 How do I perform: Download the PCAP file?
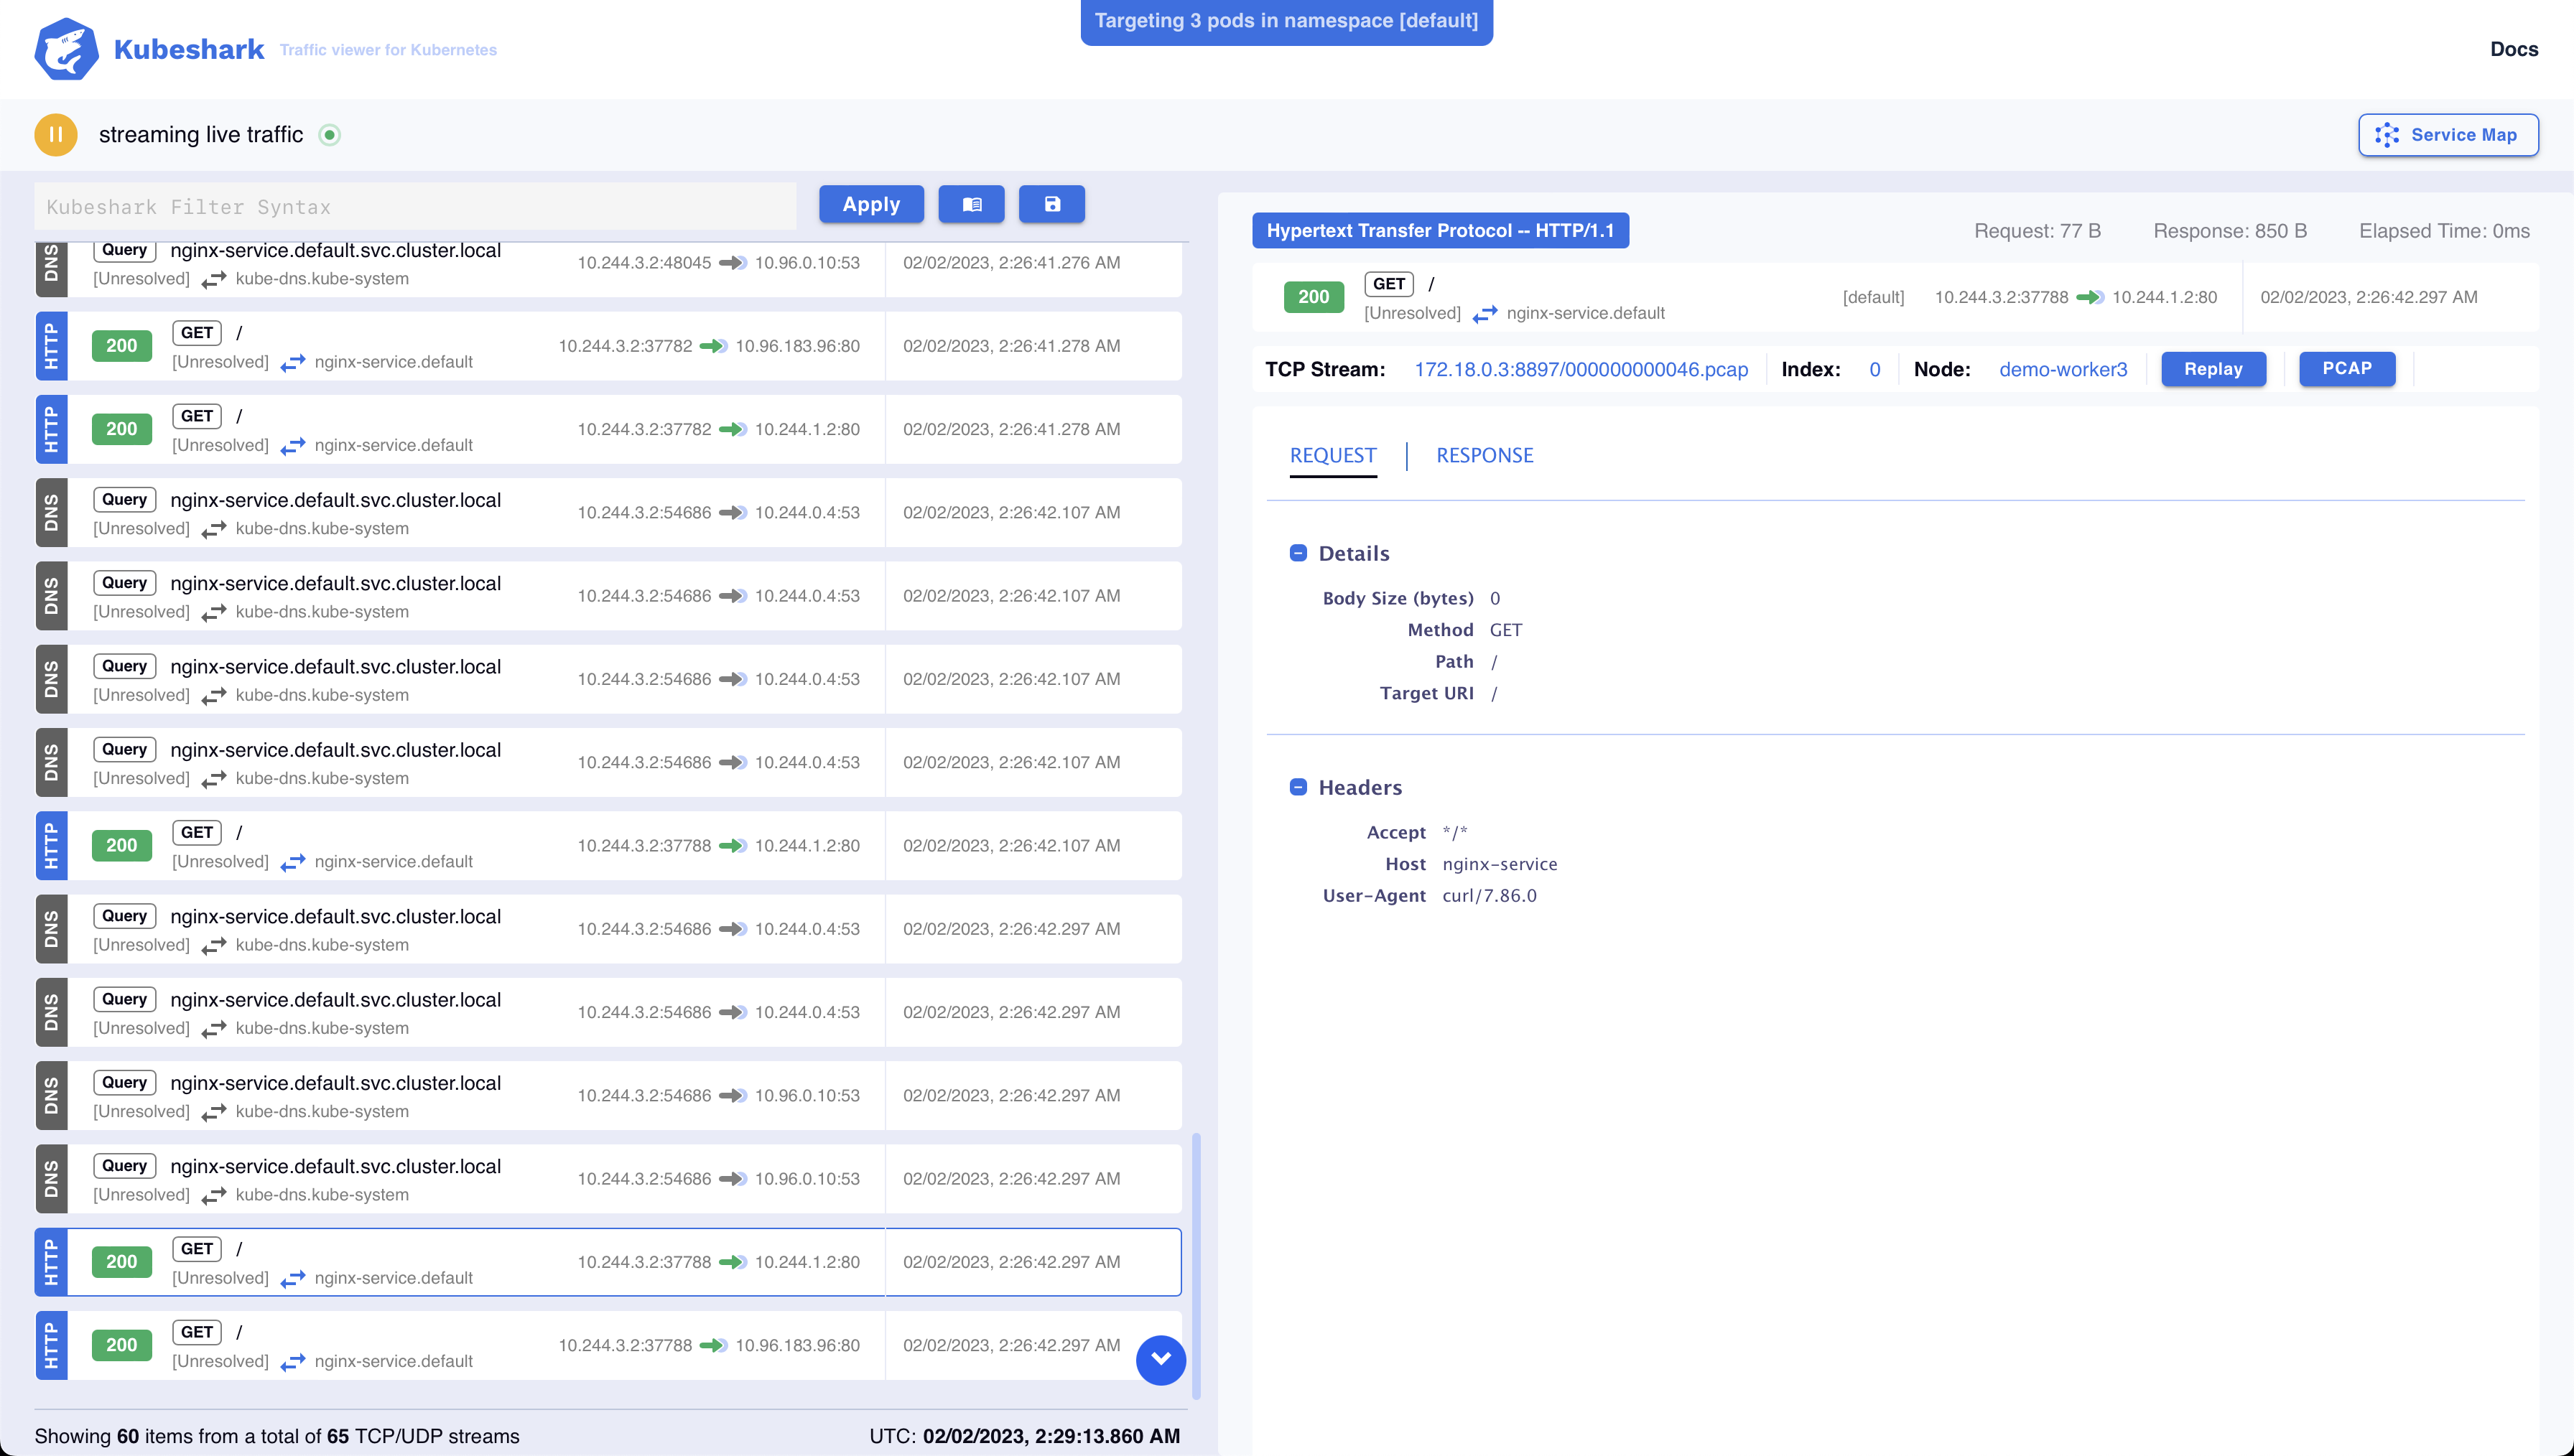(x=2346, y=368)
